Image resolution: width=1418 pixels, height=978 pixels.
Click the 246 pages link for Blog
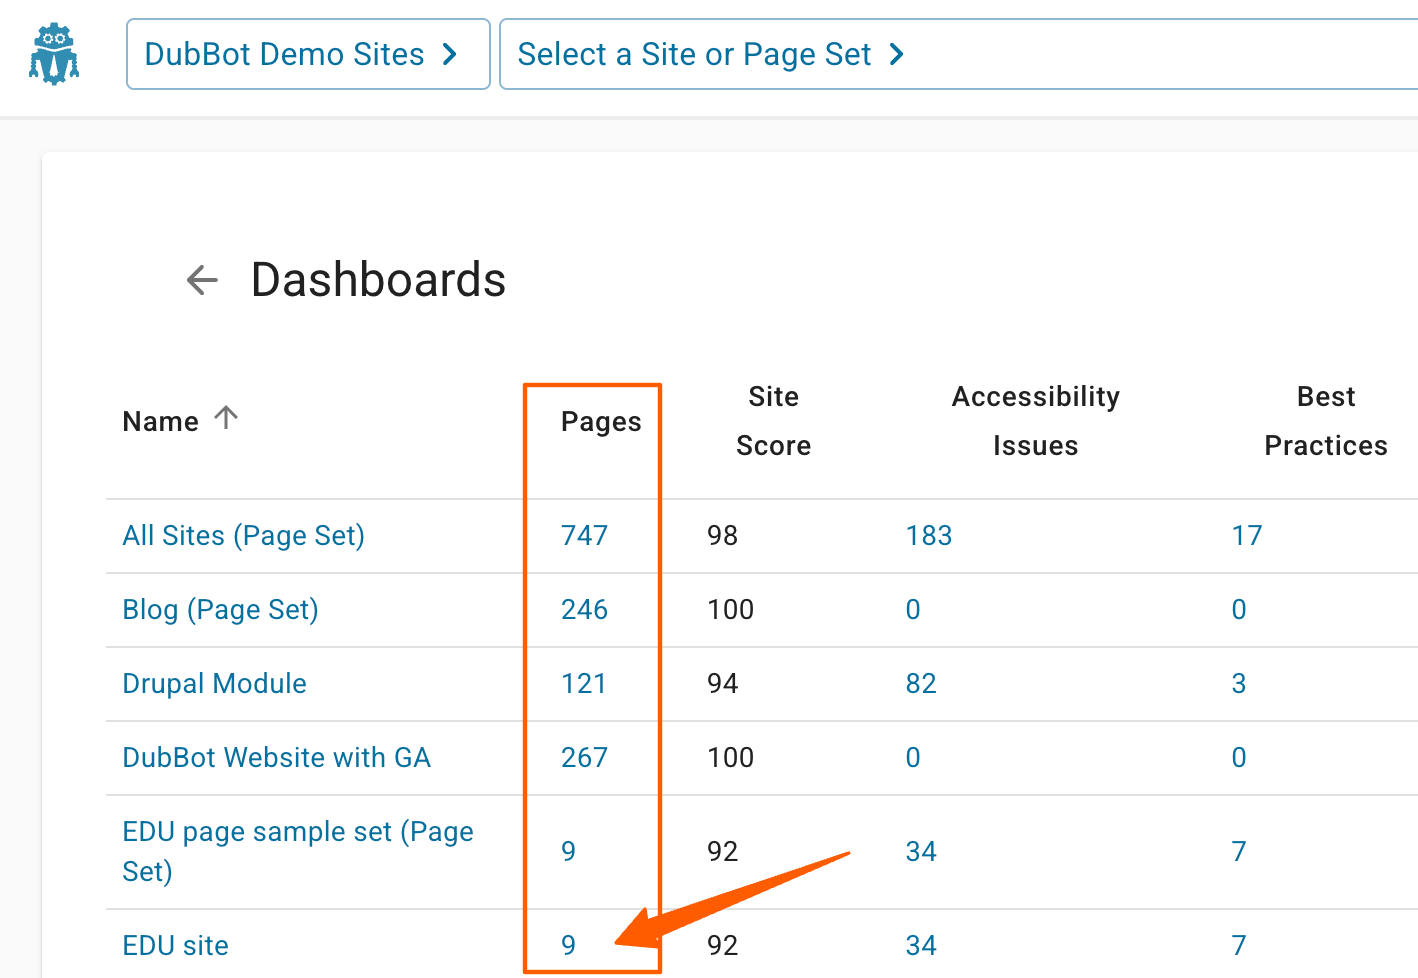[x=585, y=609]
